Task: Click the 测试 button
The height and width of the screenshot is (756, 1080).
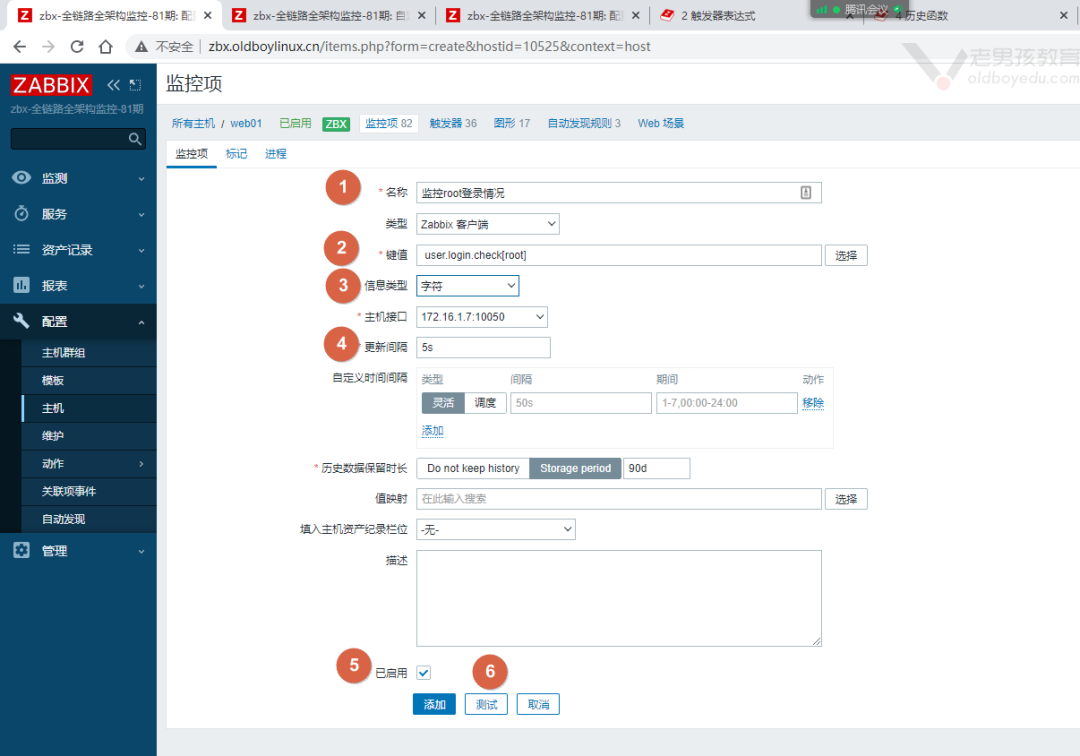Action: tap(486, 704)
